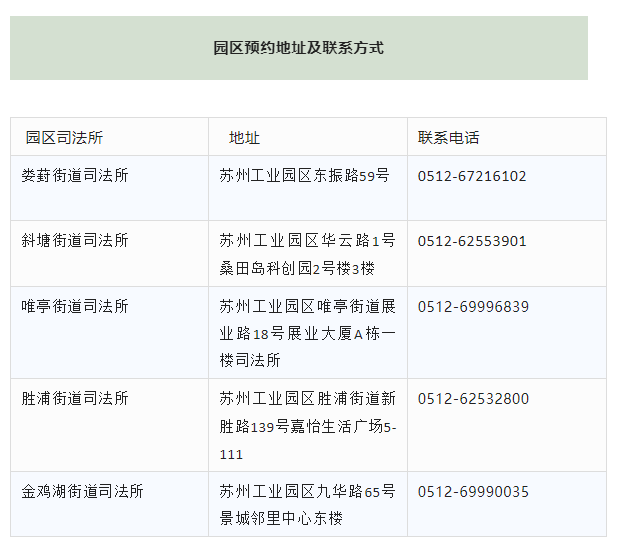The width and height of the screenshot is (617, 549).
Task: Click the address line 桑田岛科创园2号楼3楼
Action: (x=296, y=268)
